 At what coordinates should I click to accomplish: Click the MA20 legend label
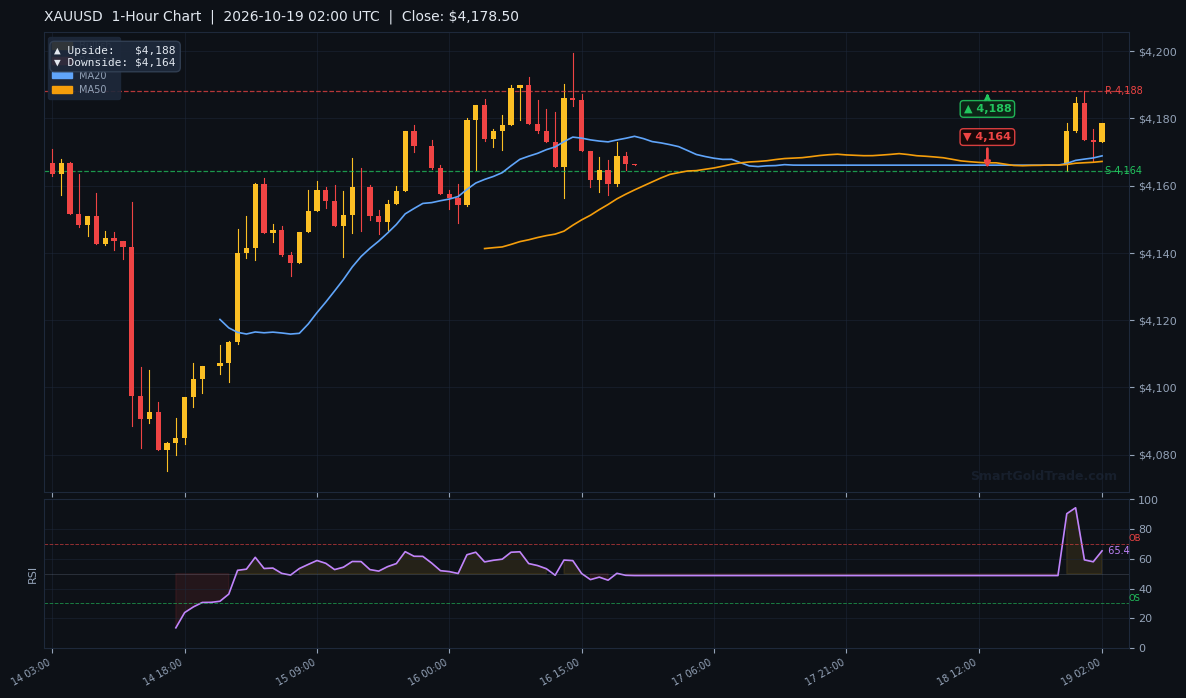(93, 76)
